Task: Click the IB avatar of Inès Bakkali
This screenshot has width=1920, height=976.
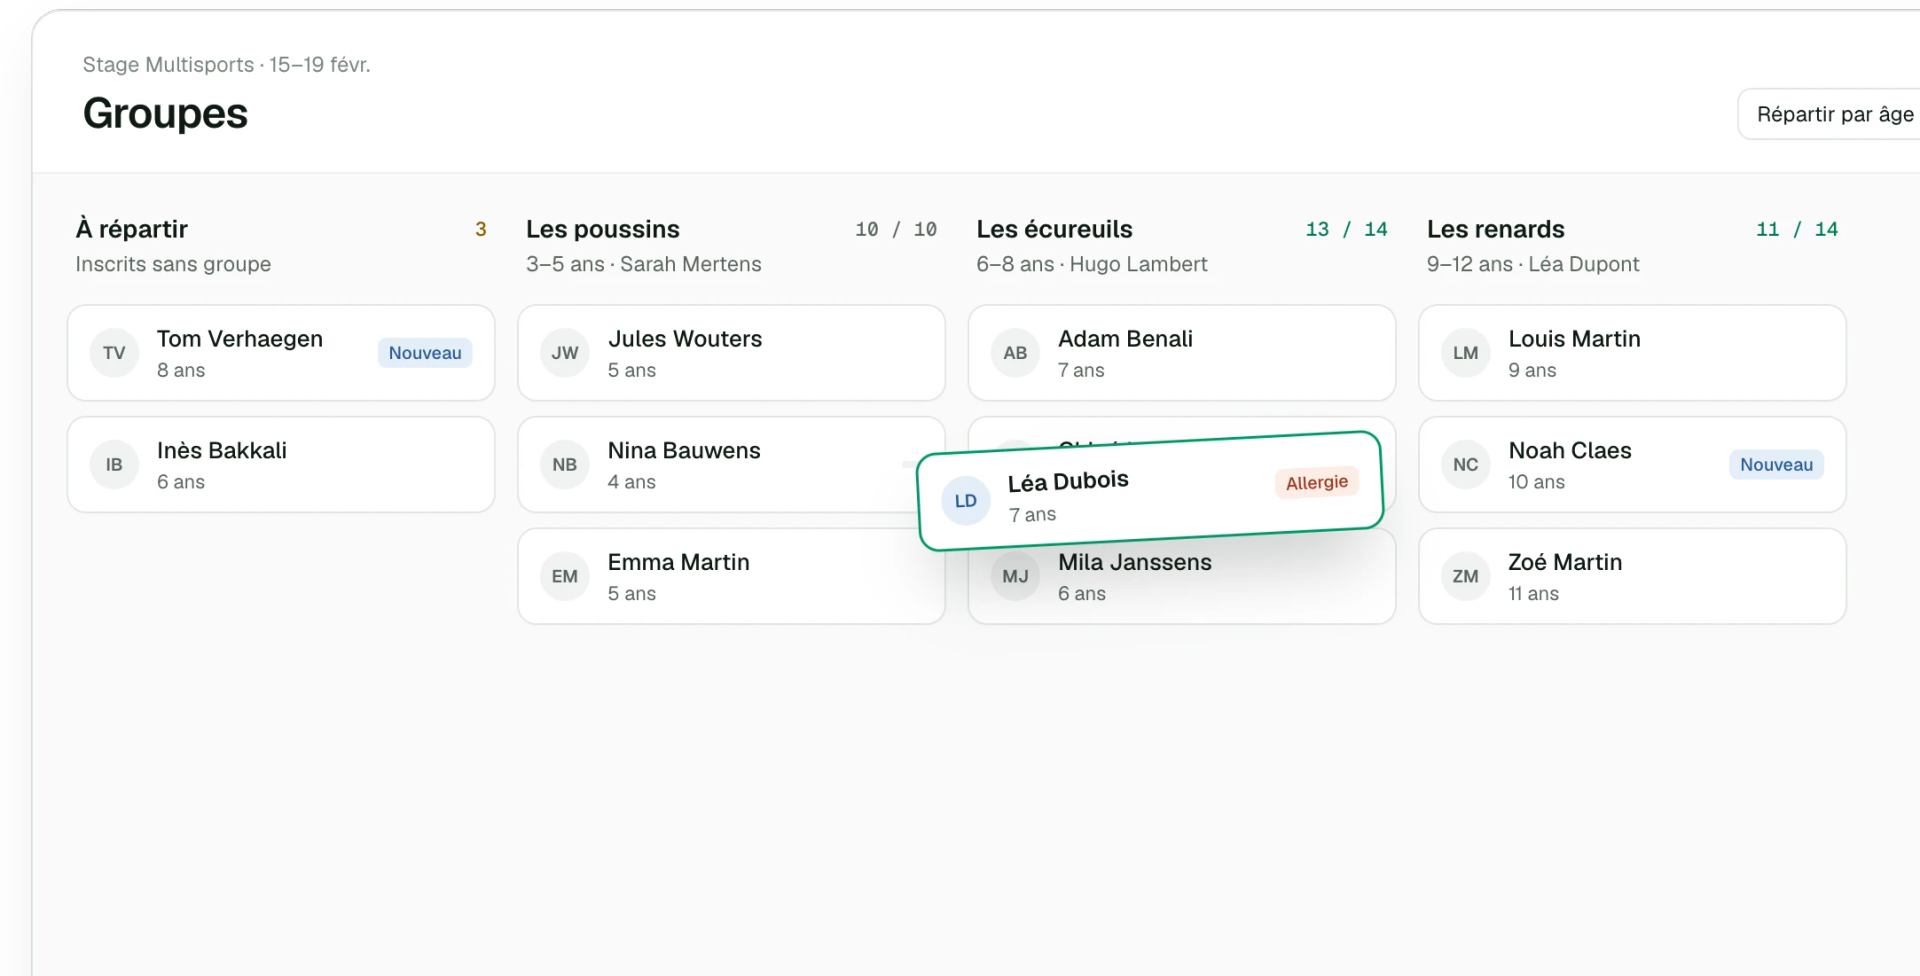Action: [x=114, y=465]
